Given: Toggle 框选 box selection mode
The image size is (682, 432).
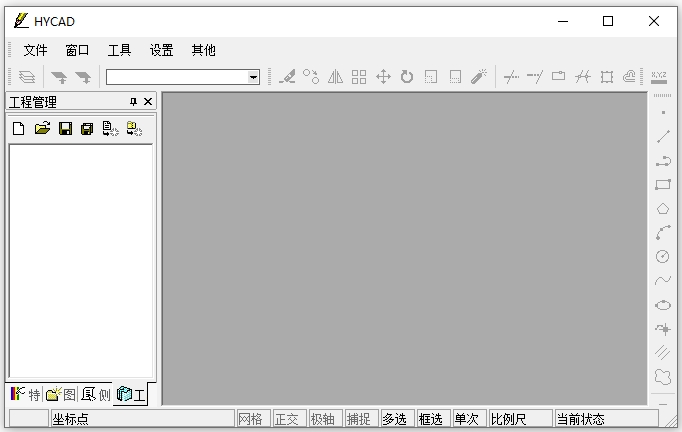Looking at the screenshot, I should tap(434, 419).
